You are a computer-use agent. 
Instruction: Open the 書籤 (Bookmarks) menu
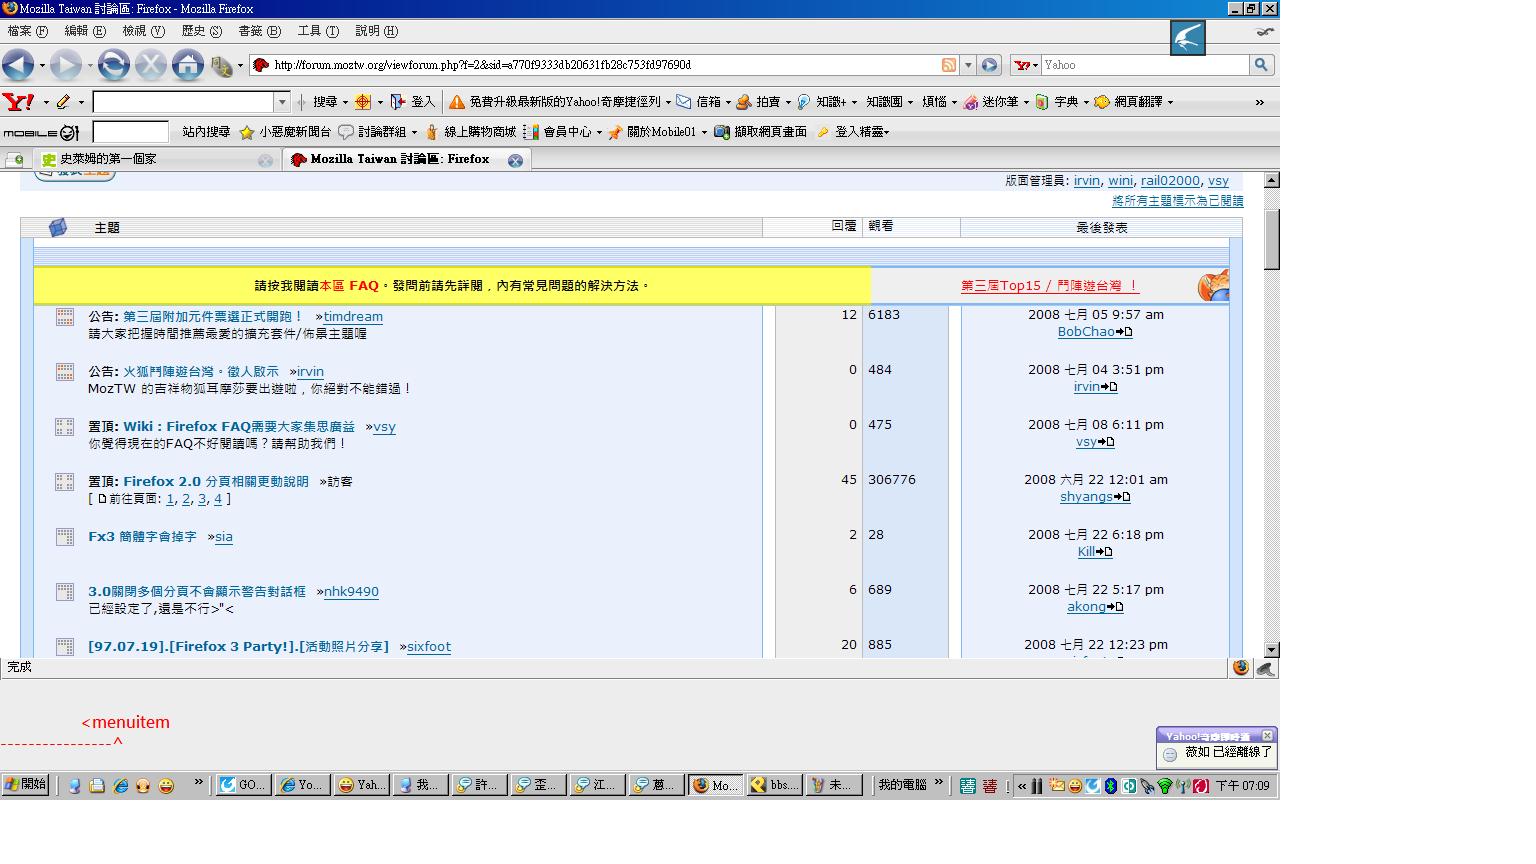pyautogui.click(x=259, y=31)
